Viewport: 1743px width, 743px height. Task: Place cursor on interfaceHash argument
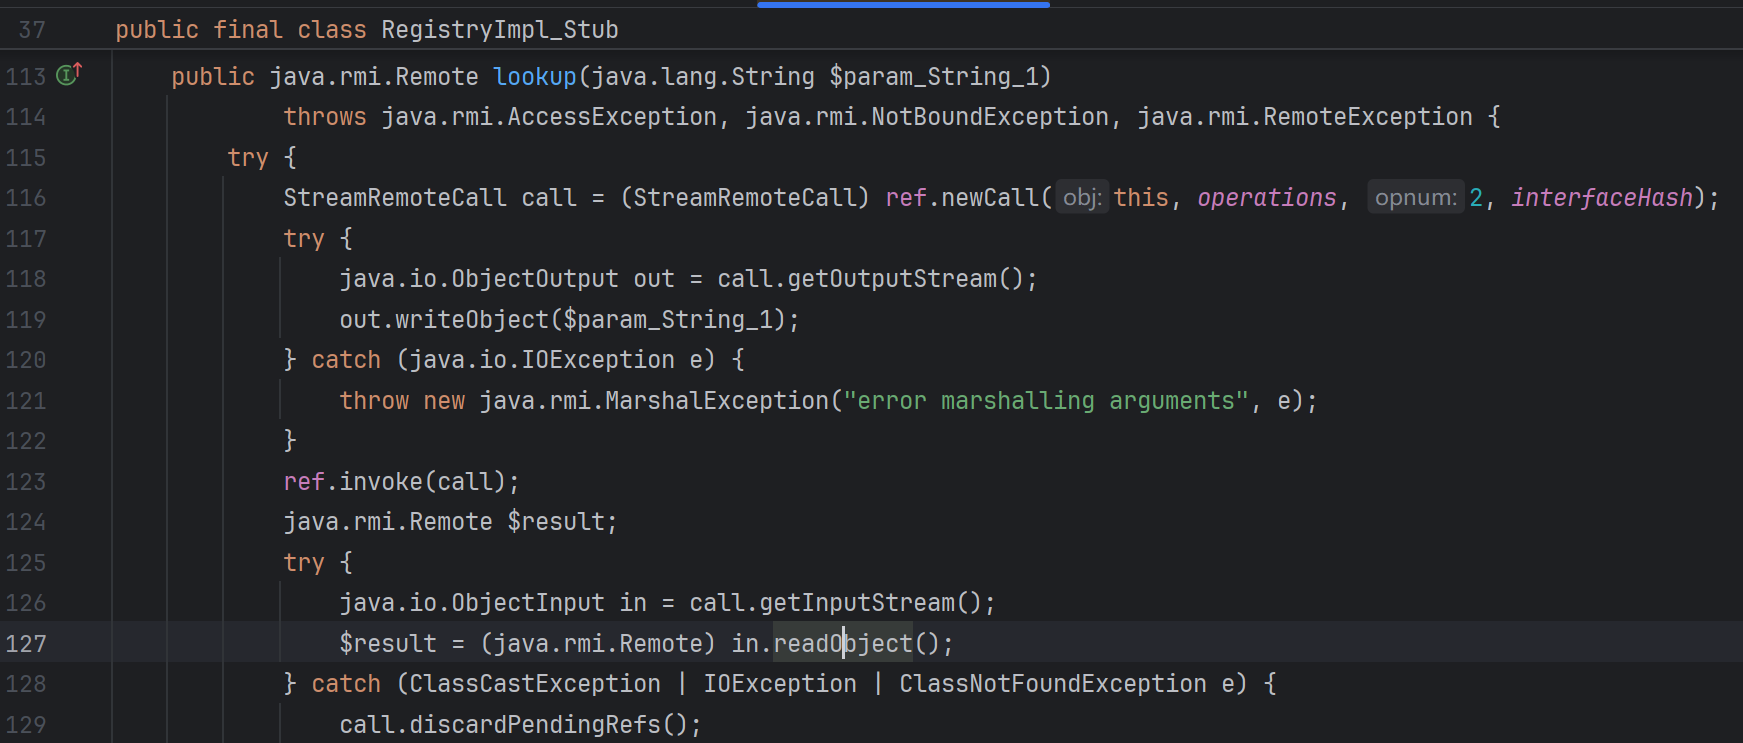1601,198
